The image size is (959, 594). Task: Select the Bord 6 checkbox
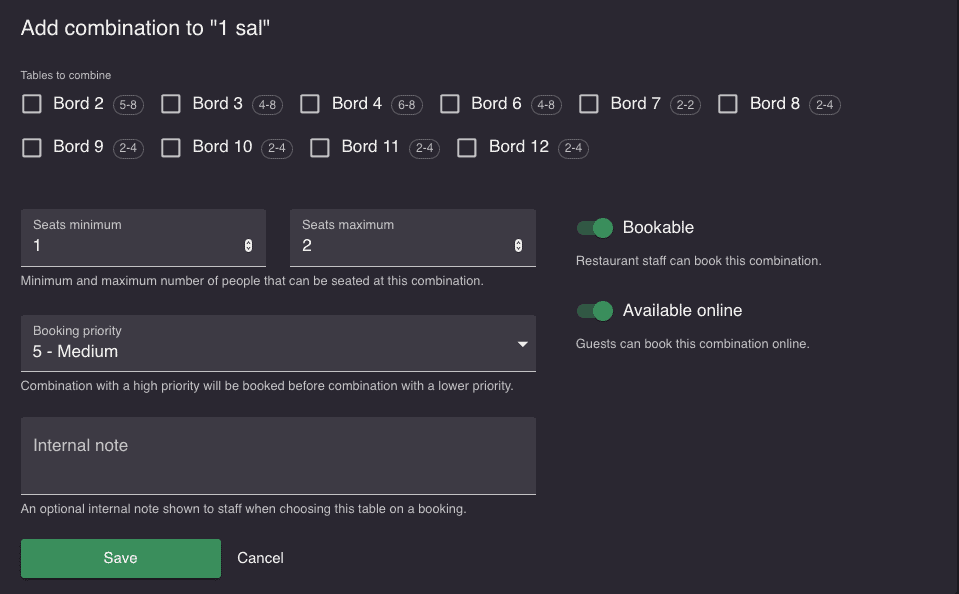pos(450,104)
